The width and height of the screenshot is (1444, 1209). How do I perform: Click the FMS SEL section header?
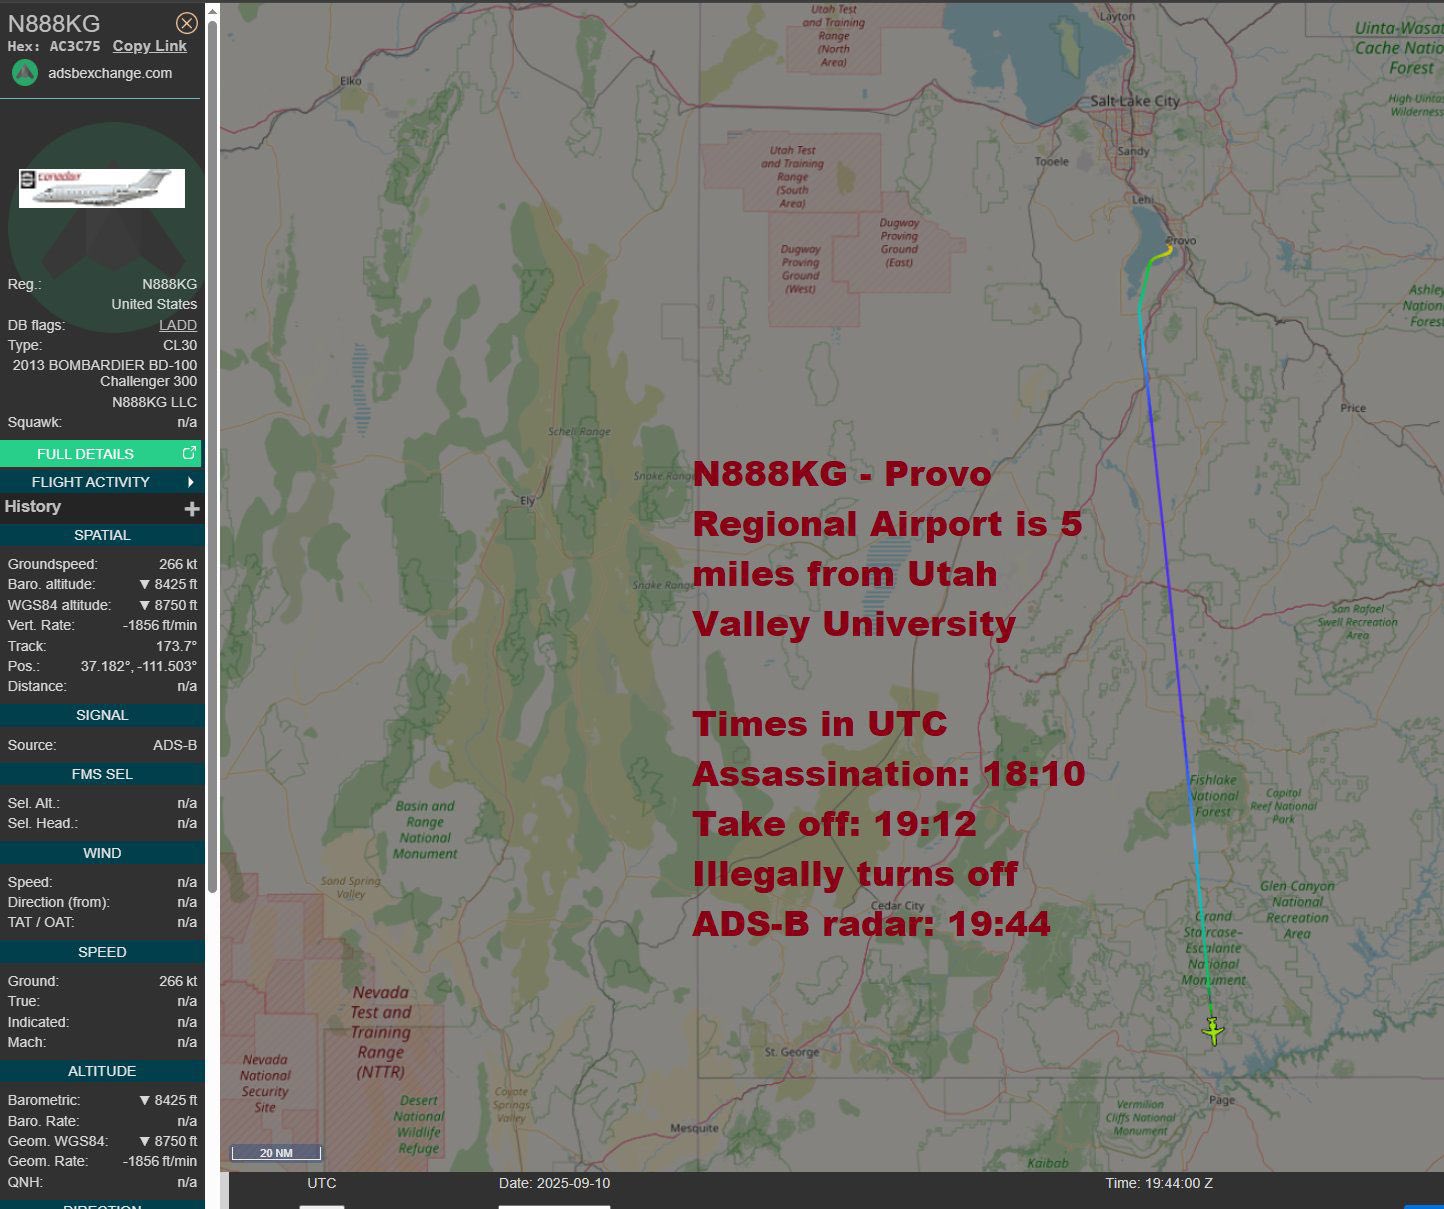pos(102,774)
